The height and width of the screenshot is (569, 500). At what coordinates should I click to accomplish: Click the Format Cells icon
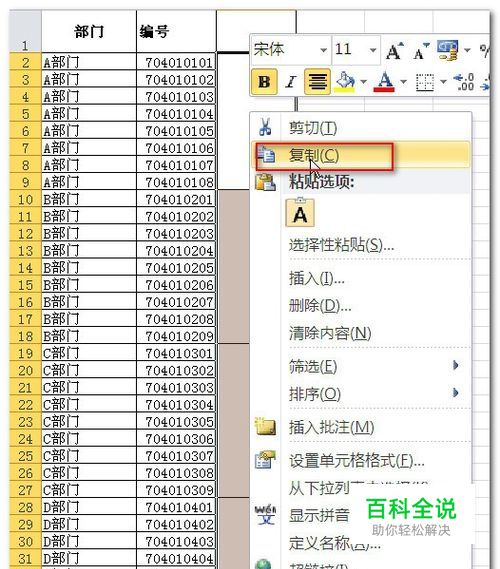tap(265, 460)
